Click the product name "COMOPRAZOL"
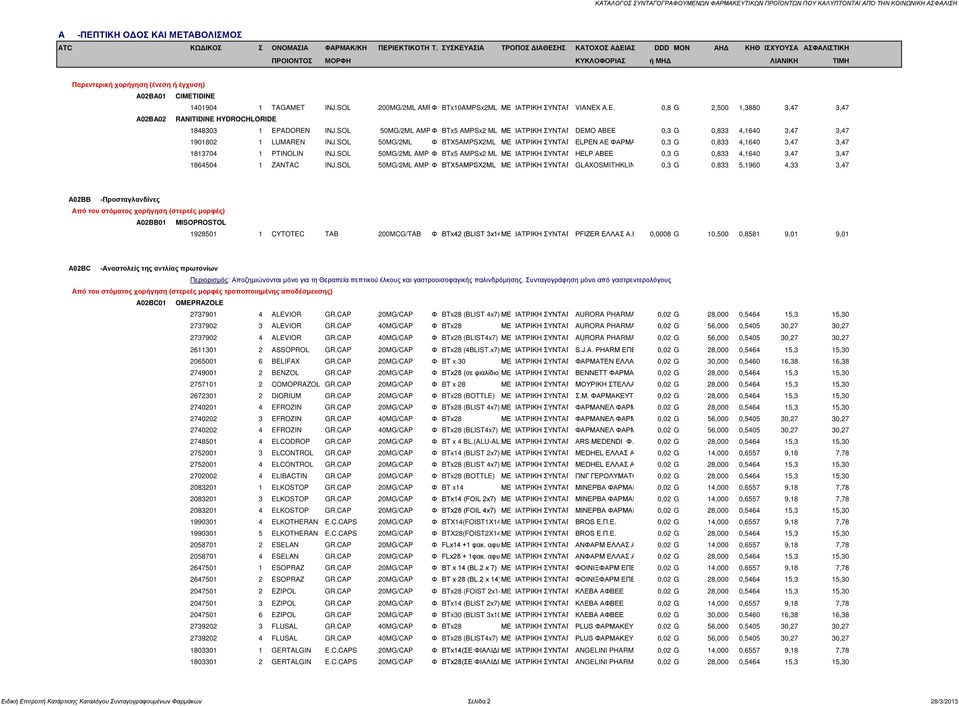 click(x=295, y=384)
